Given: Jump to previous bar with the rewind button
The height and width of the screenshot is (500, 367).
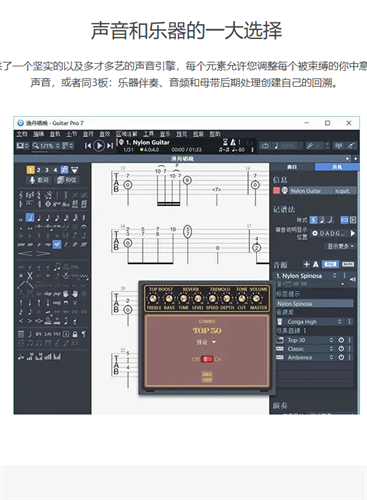Looking at the screenshot, I should pos(88,146).
